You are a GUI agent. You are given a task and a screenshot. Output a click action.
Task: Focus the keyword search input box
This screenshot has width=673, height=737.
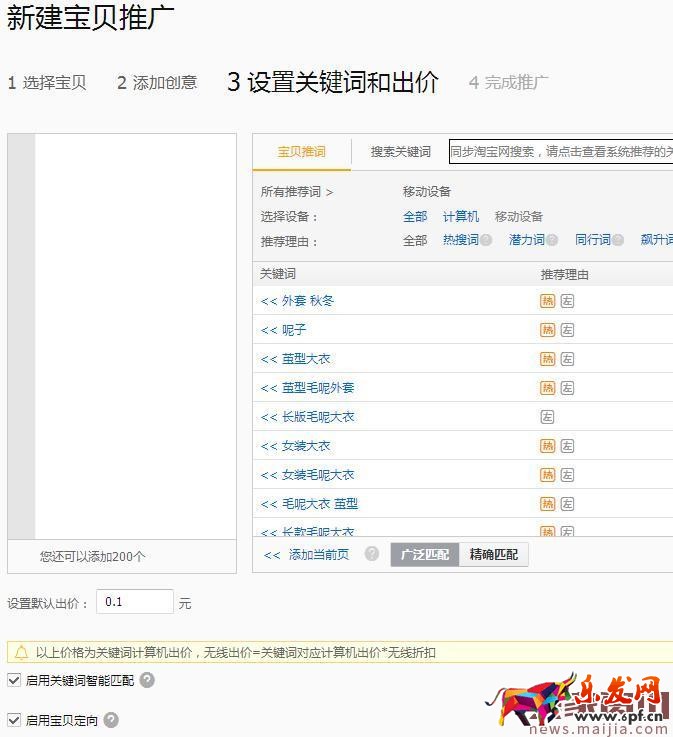(561, 152)
